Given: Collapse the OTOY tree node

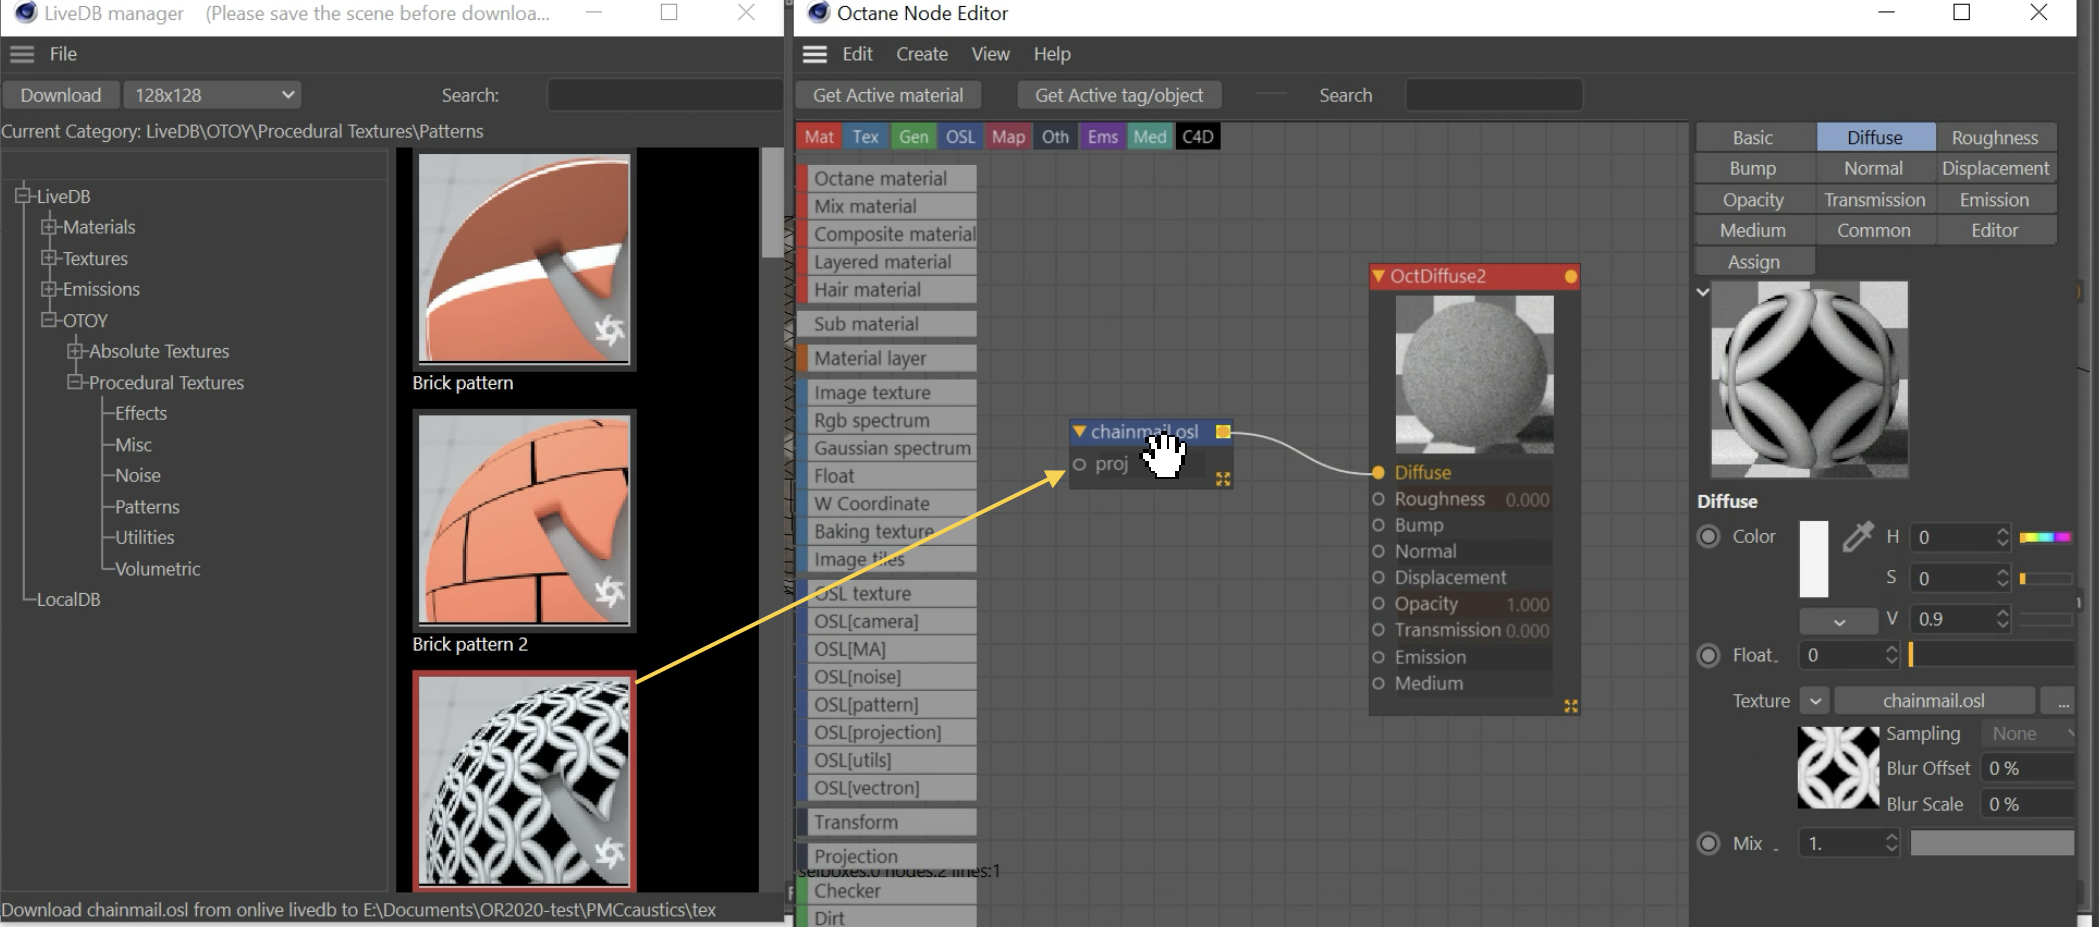Looking at the screenshot, I should point(48,320).
